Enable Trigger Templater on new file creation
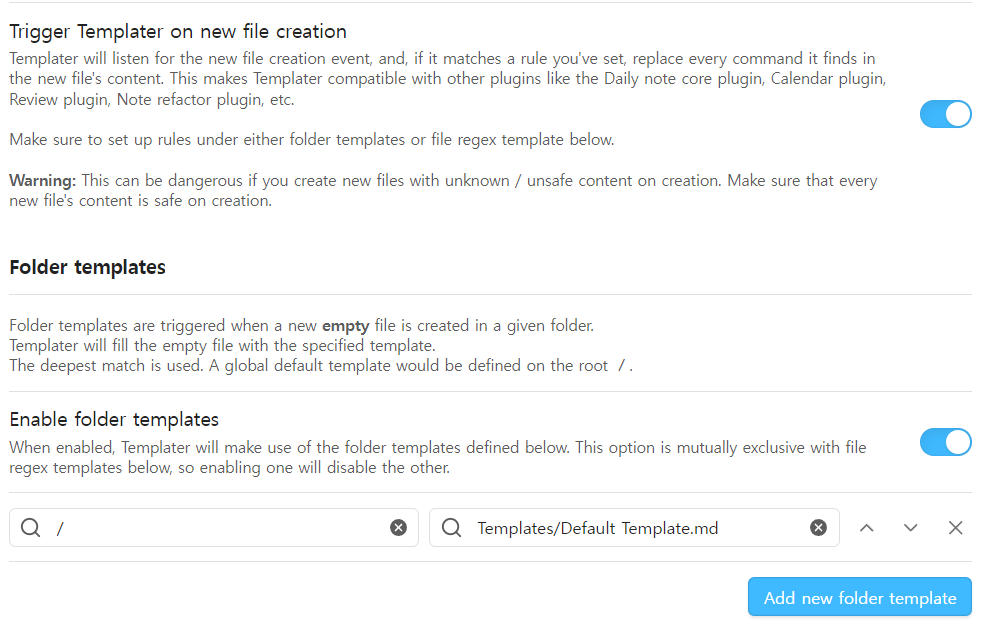 (945, 114)
